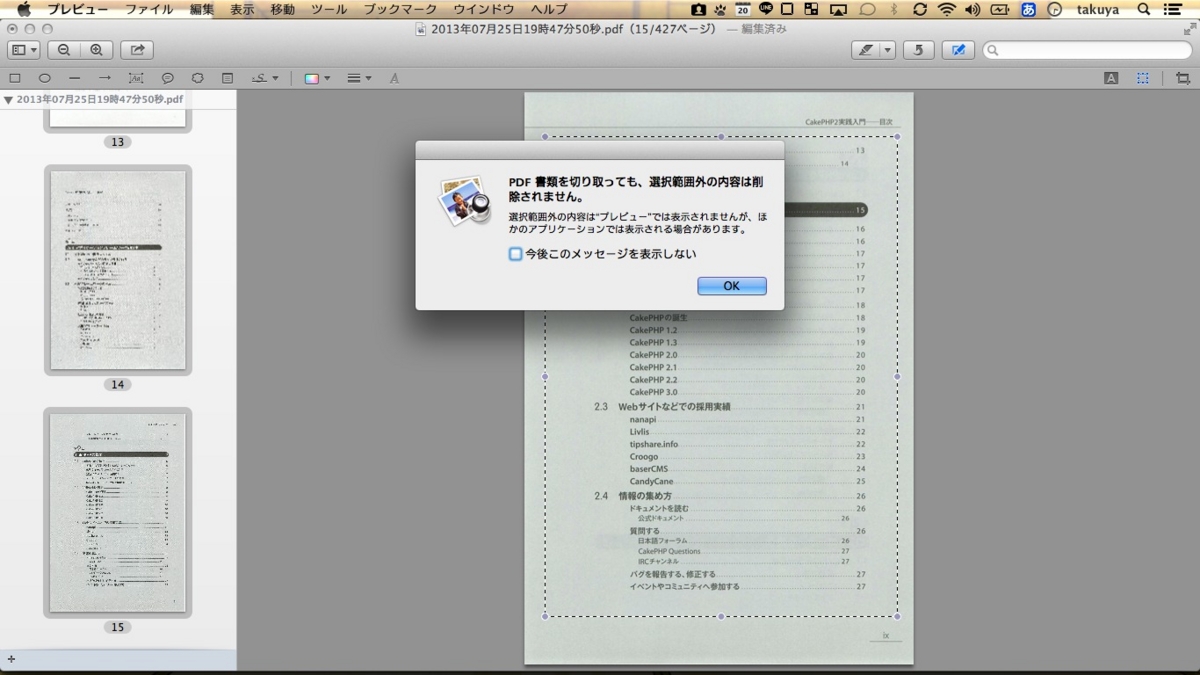Select the rectangle annotation tool
The image size is (1200, 675).
(x=15, y=78)
